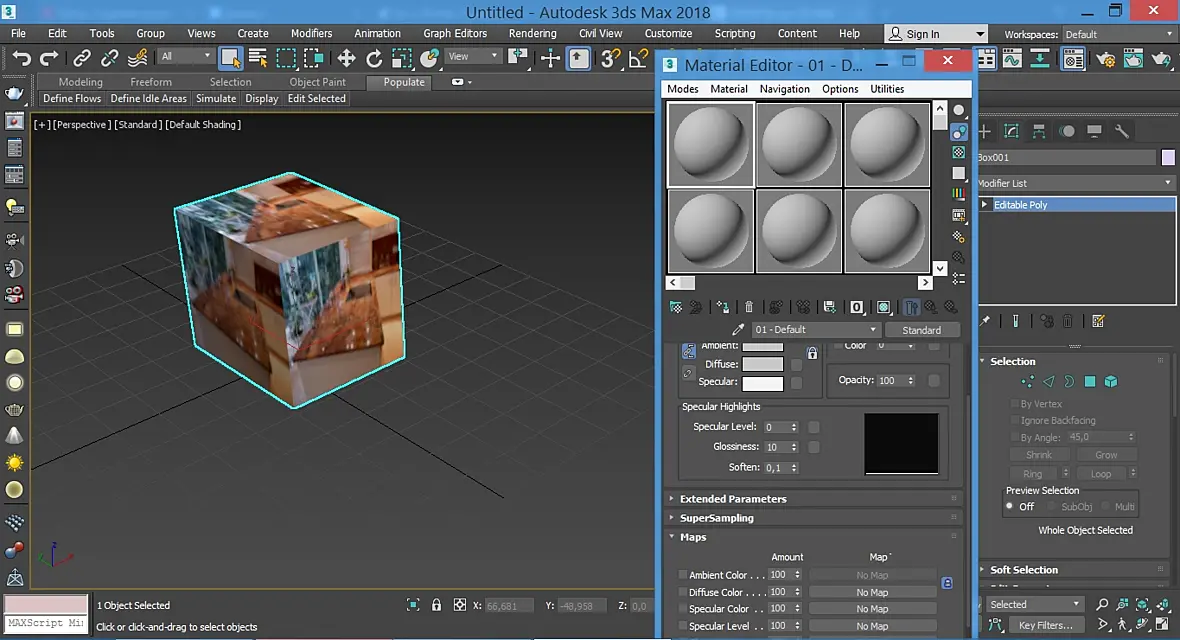Click the Reset Map/Mtl trash icon
This screenshot has height=640, width=1180.
click(749, 307)
